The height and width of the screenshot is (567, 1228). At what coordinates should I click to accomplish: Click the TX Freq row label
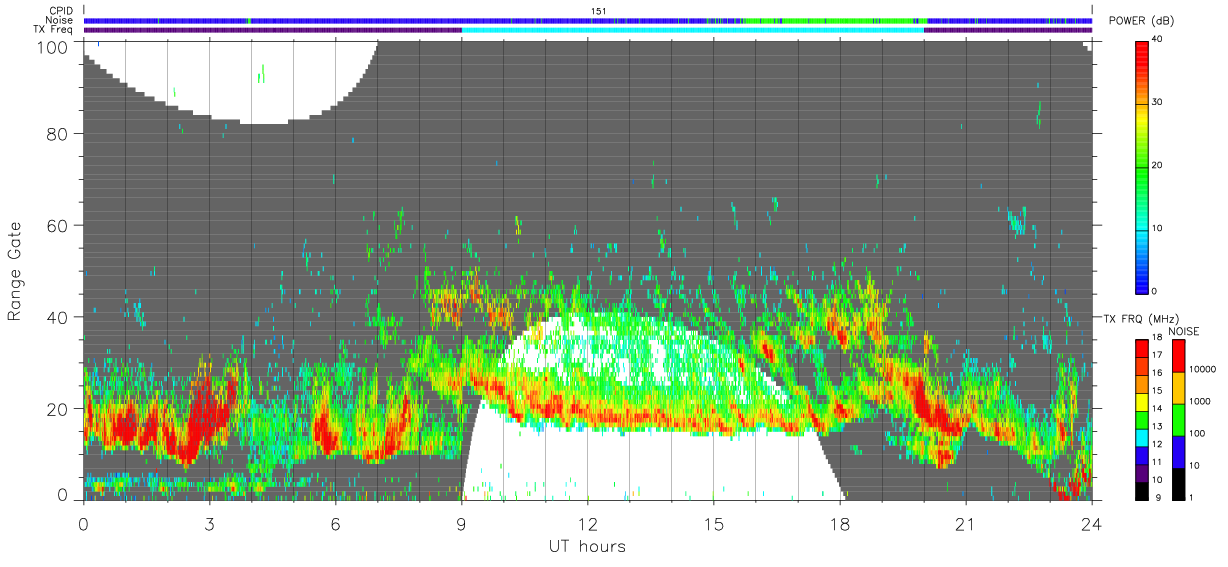(55, 30)
